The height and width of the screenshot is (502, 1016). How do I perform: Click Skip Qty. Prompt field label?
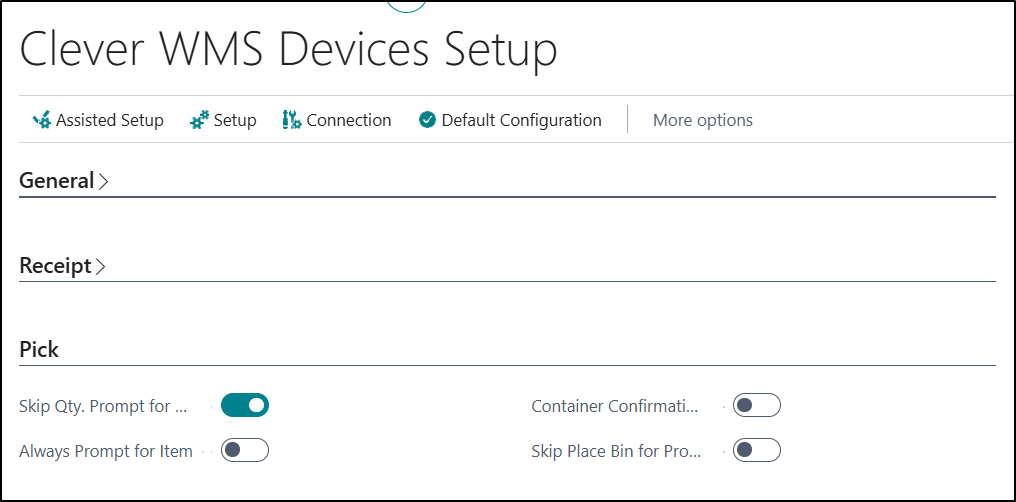[103, 406]
